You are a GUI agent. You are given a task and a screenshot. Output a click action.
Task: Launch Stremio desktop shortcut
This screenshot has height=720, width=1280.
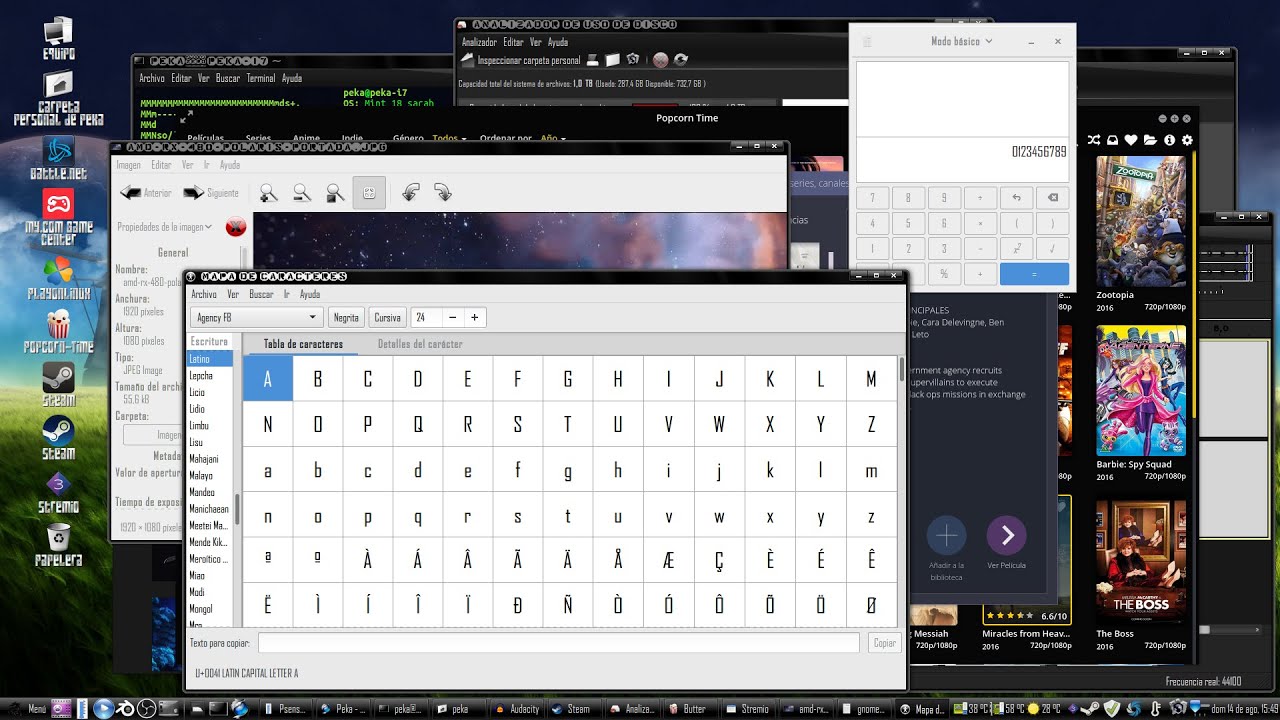[x=58, y=493]
